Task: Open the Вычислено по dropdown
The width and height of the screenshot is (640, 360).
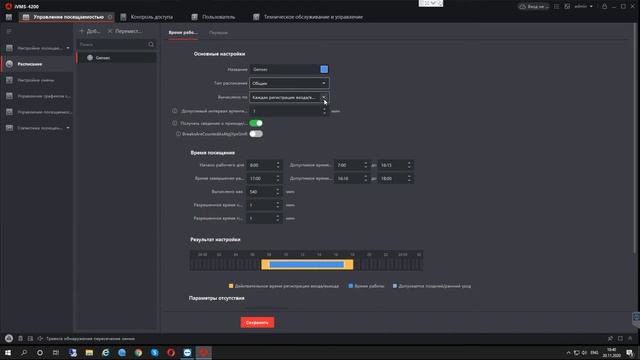Action: pos(289,98)
